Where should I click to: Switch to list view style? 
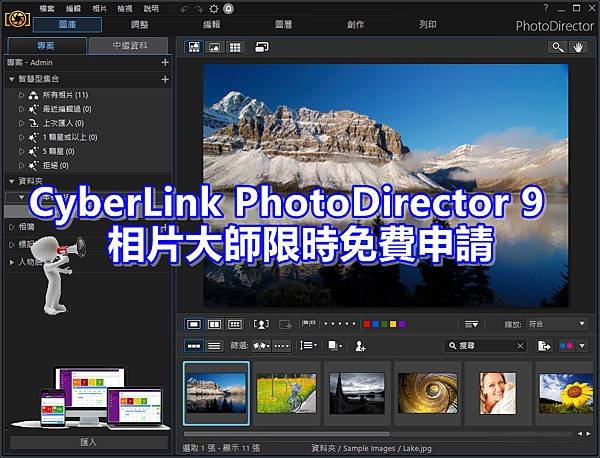tap(214, 346)
